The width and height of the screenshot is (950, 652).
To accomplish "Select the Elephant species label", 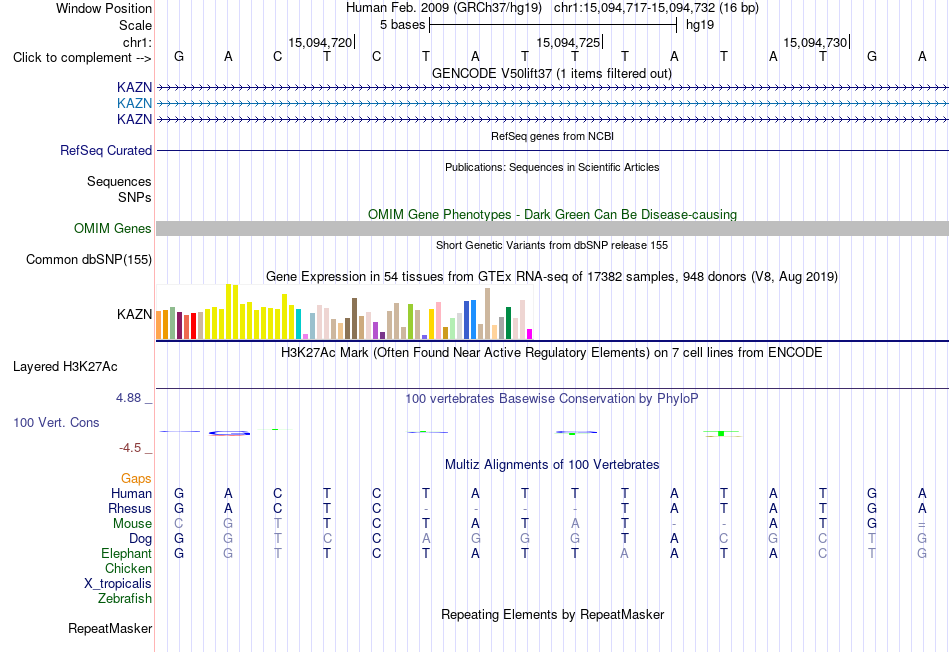I will pos(127,553).
